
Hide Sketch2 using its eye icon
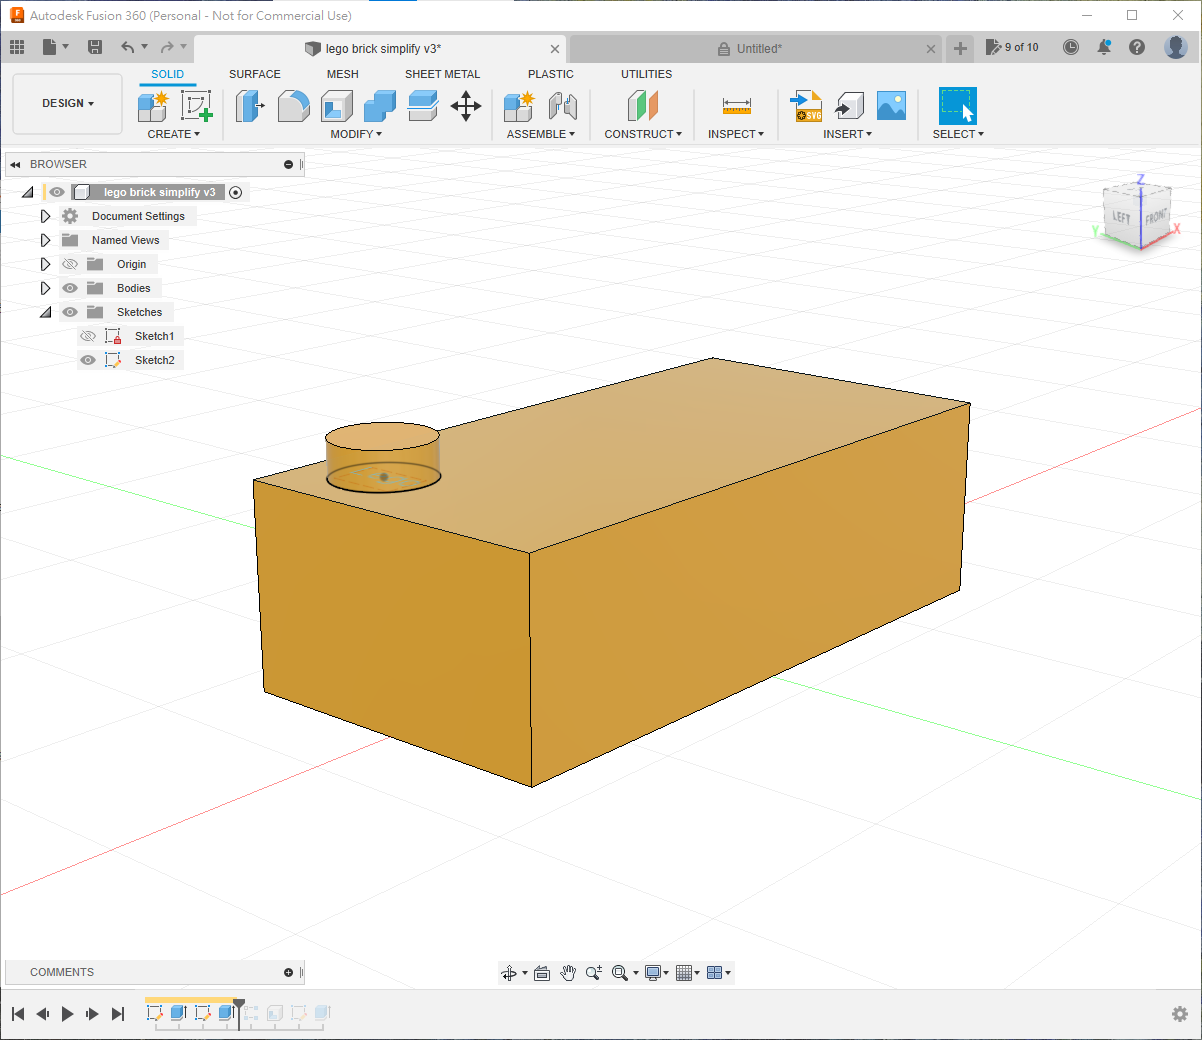tap(88, 360)
